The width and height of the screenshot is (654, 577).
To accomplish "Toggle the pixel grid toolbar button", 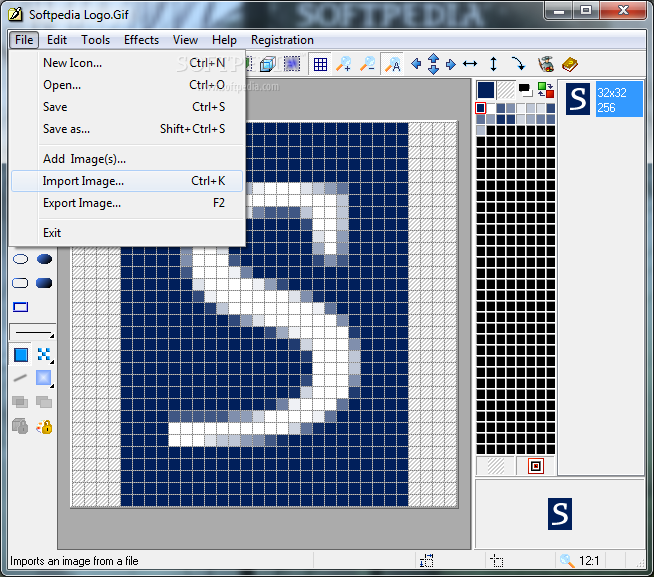I will tap(320, 64).
